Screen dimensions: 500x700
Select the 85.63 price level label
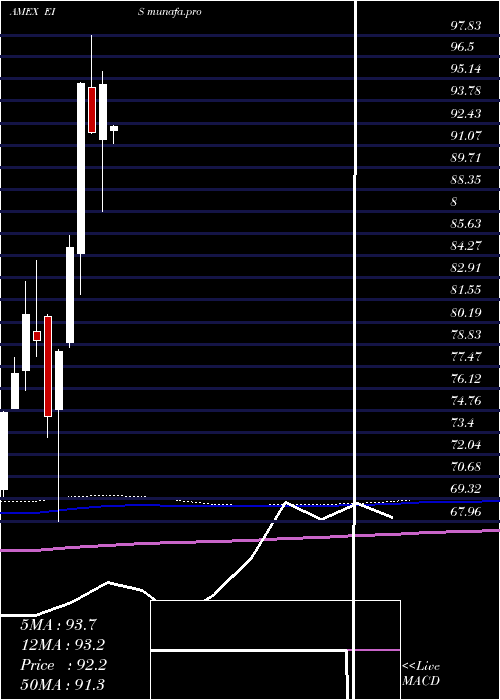click(x=466, y=223)
